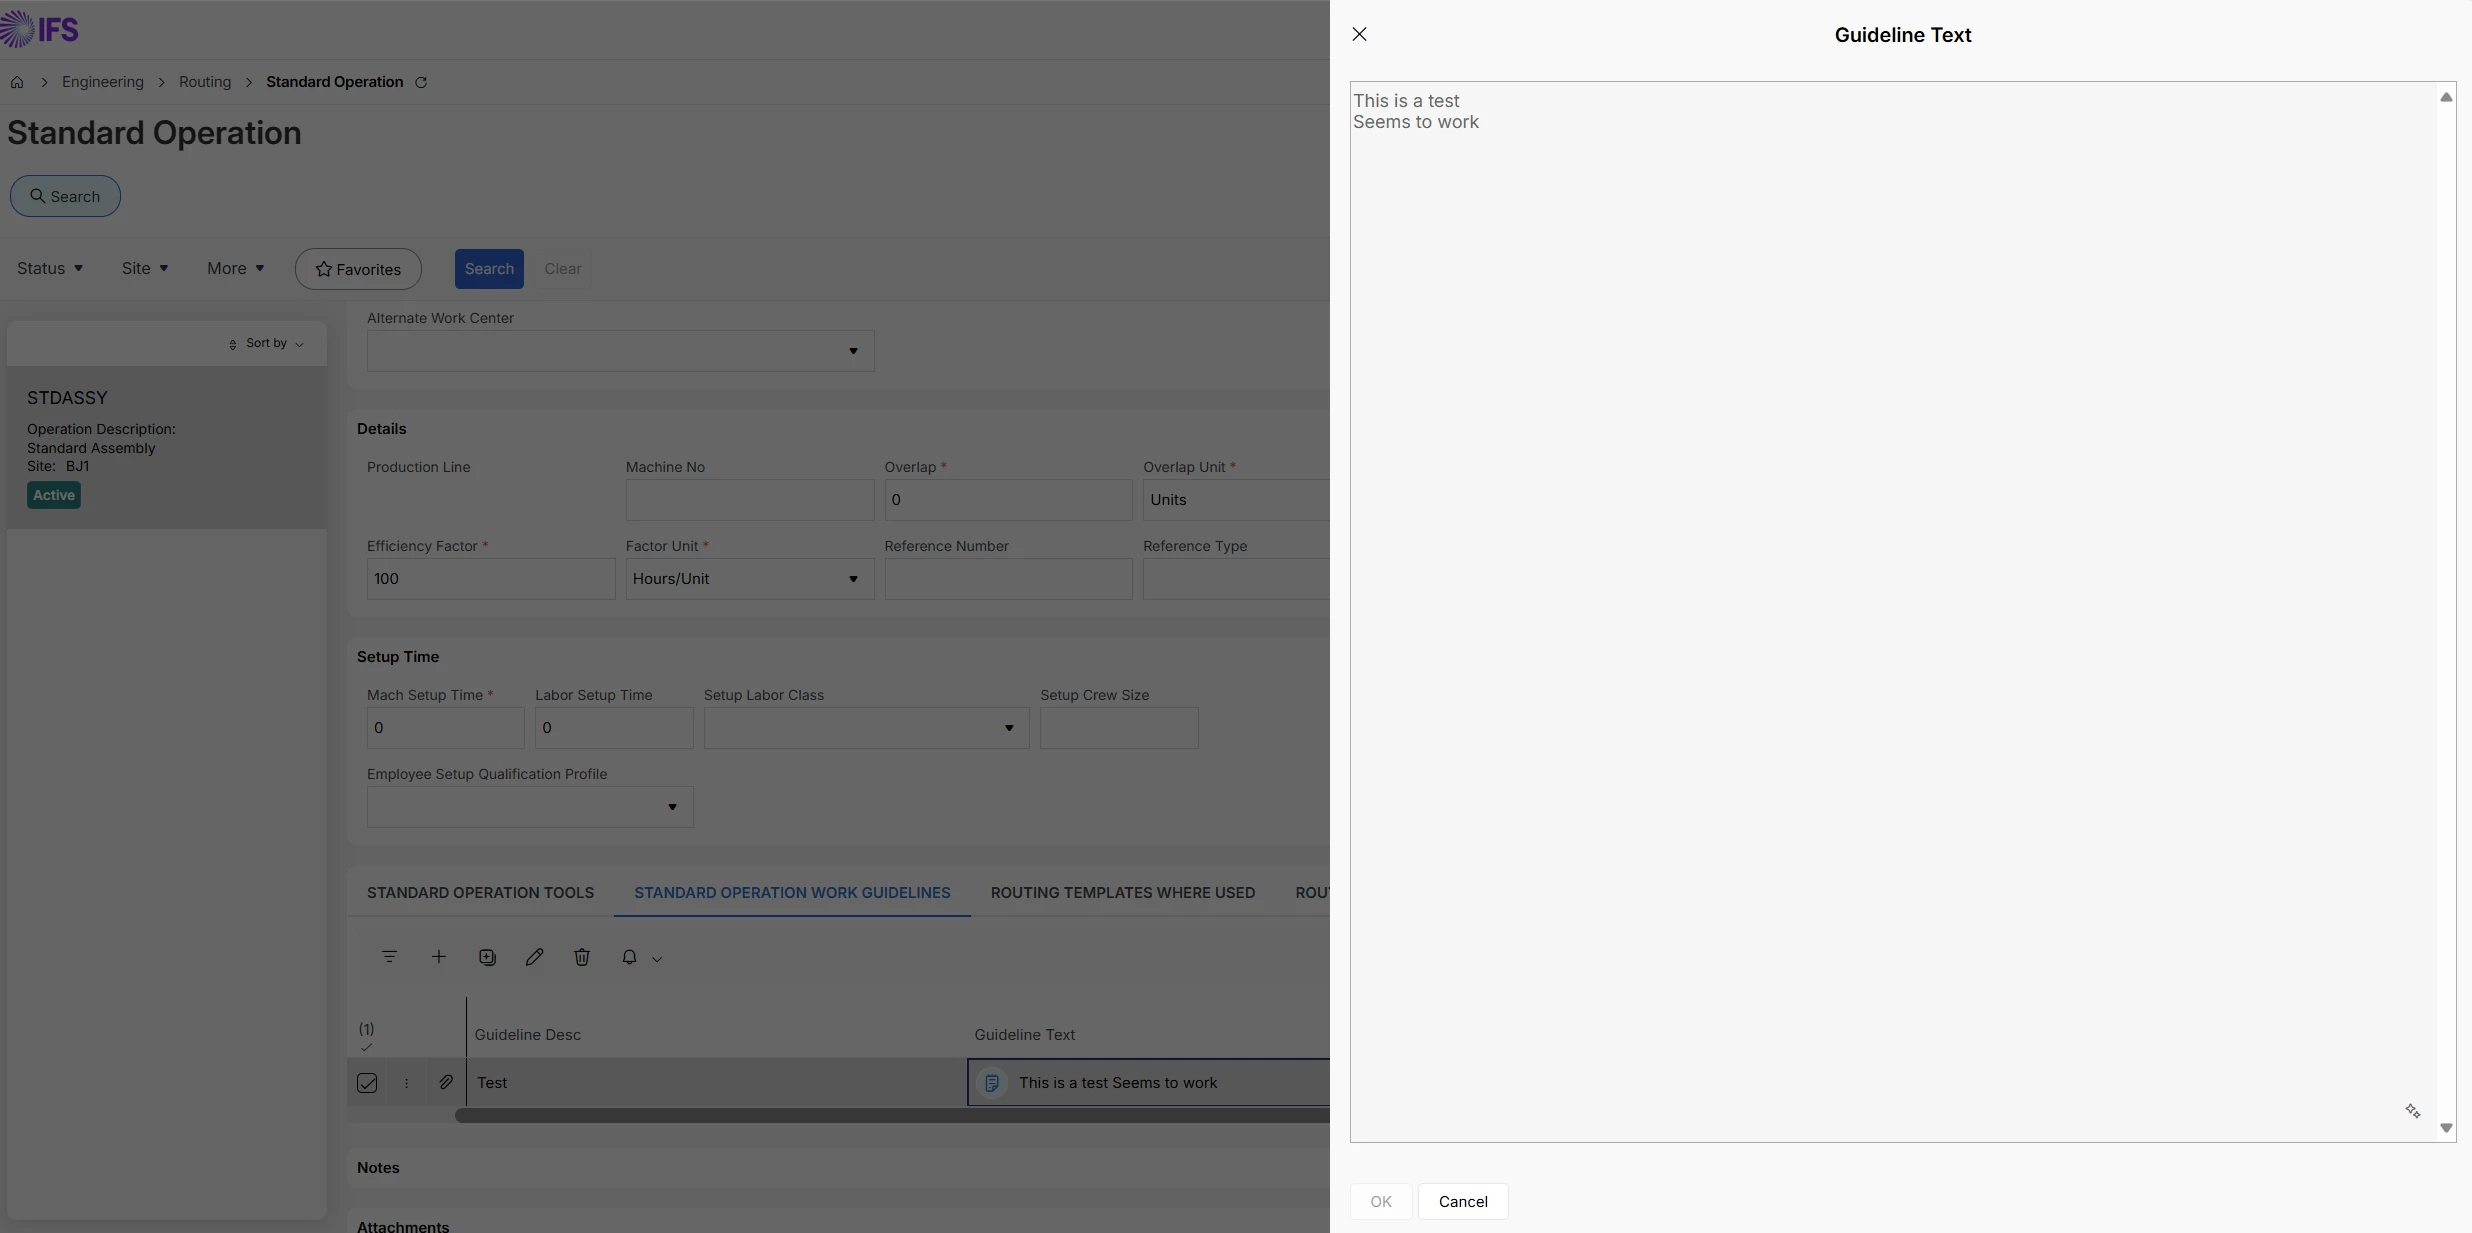
Task: Click the home breadcrumb icon
Action: pyautogui.click(x=17, y=82)
